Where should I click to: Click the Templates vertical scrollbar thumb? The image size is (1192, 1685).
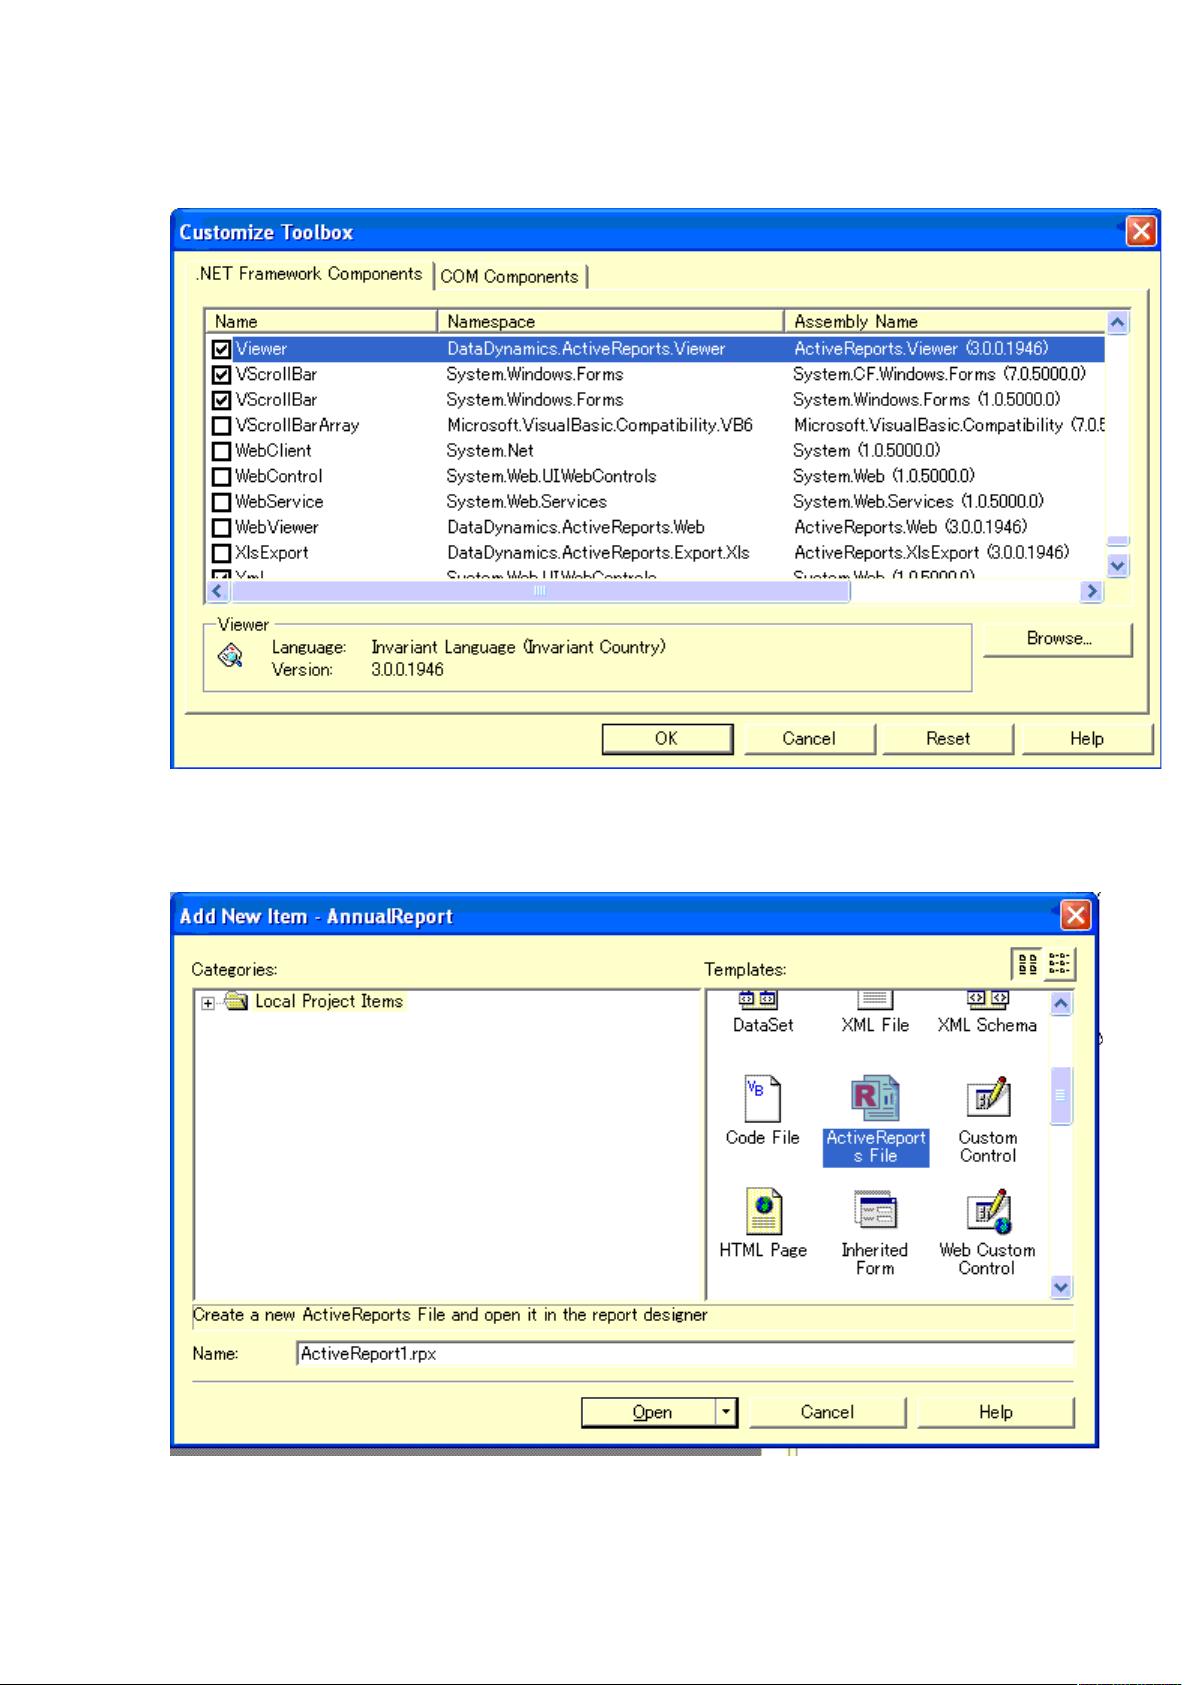pyautogui.click(x=1061, y=1095)
